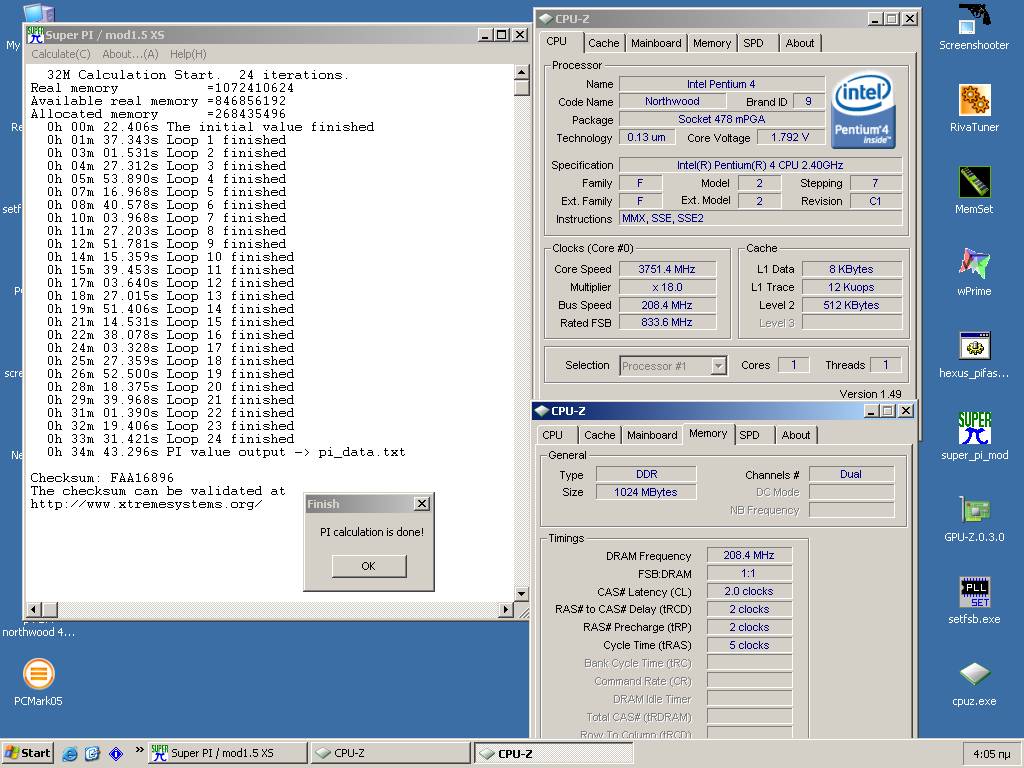Select About tab in lower CPU-Z window
The width and height of the screenshot is (1024, 768).
click(796, 435)
